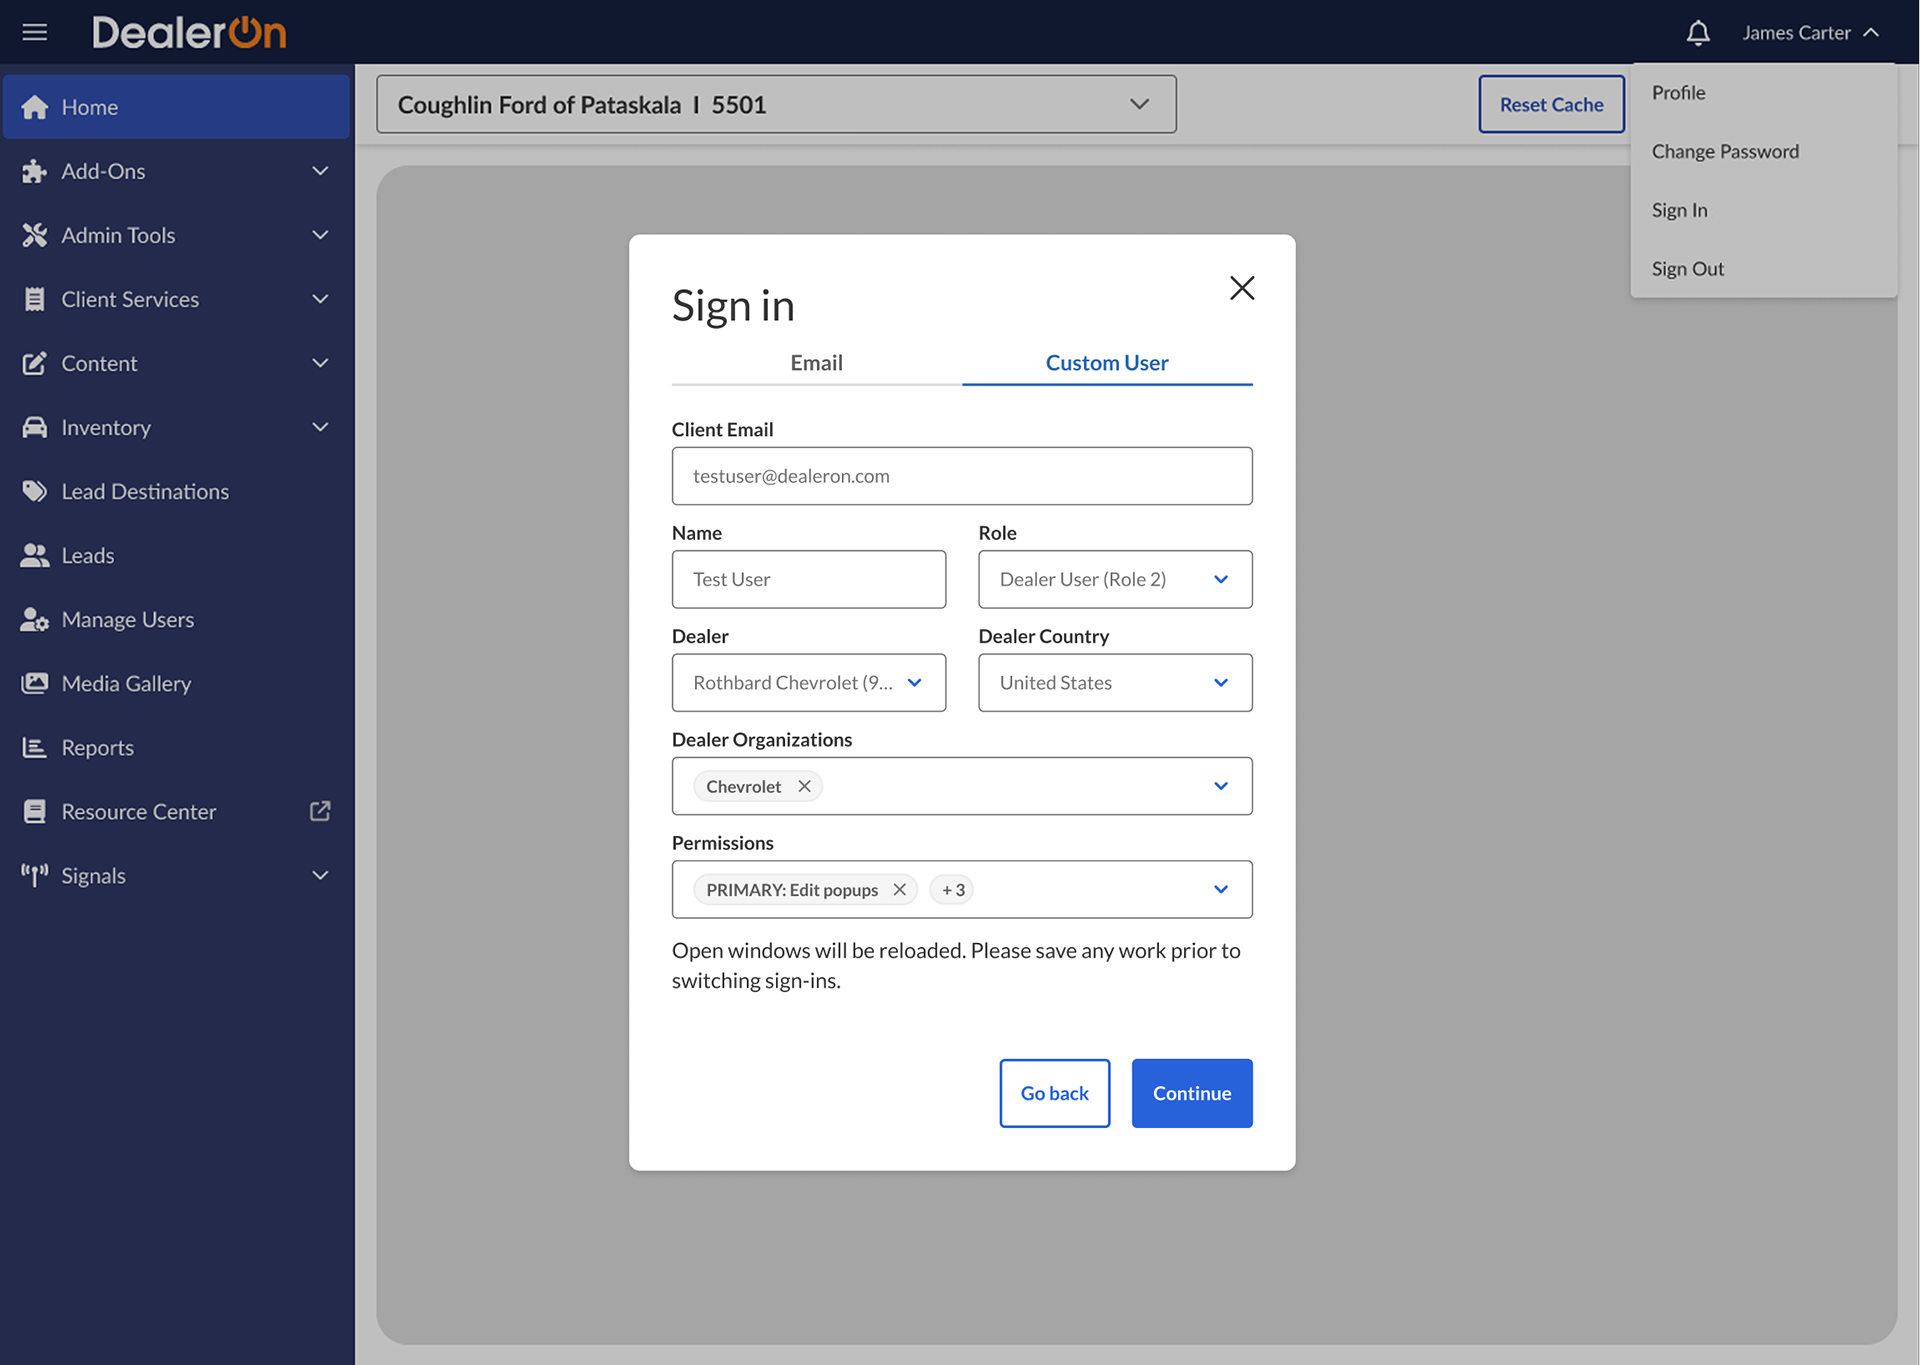Click the Add-Ons puzzle piece icon
Viewport: 1920px width, 1365px height.
[x=35, y=171]
